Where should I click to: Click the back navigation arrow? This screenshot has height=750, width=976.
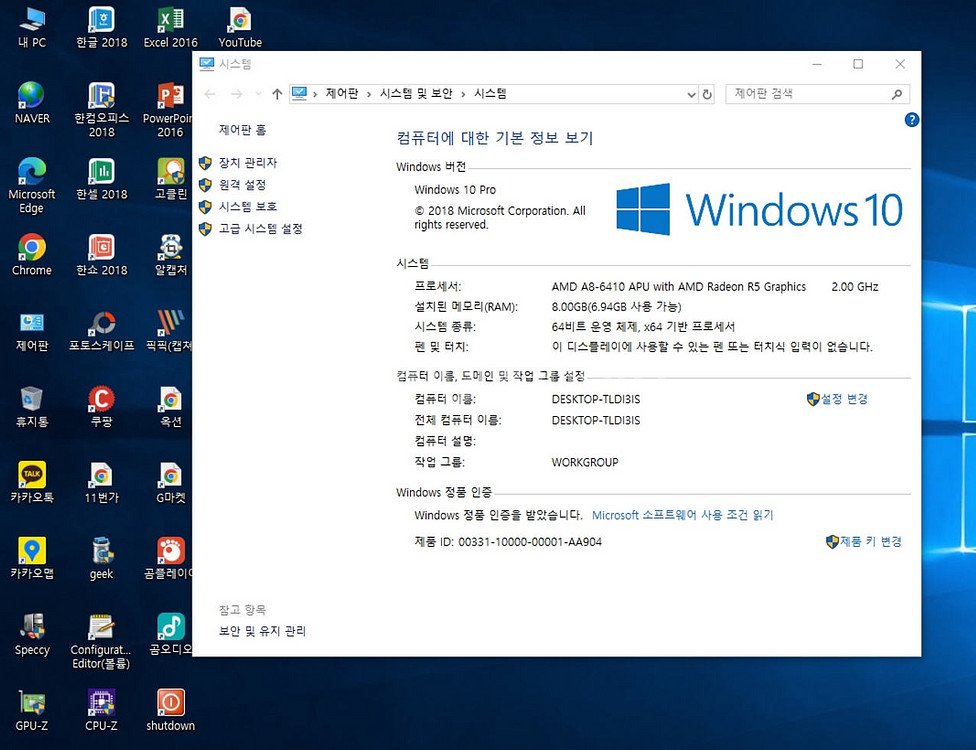[210, 94]
